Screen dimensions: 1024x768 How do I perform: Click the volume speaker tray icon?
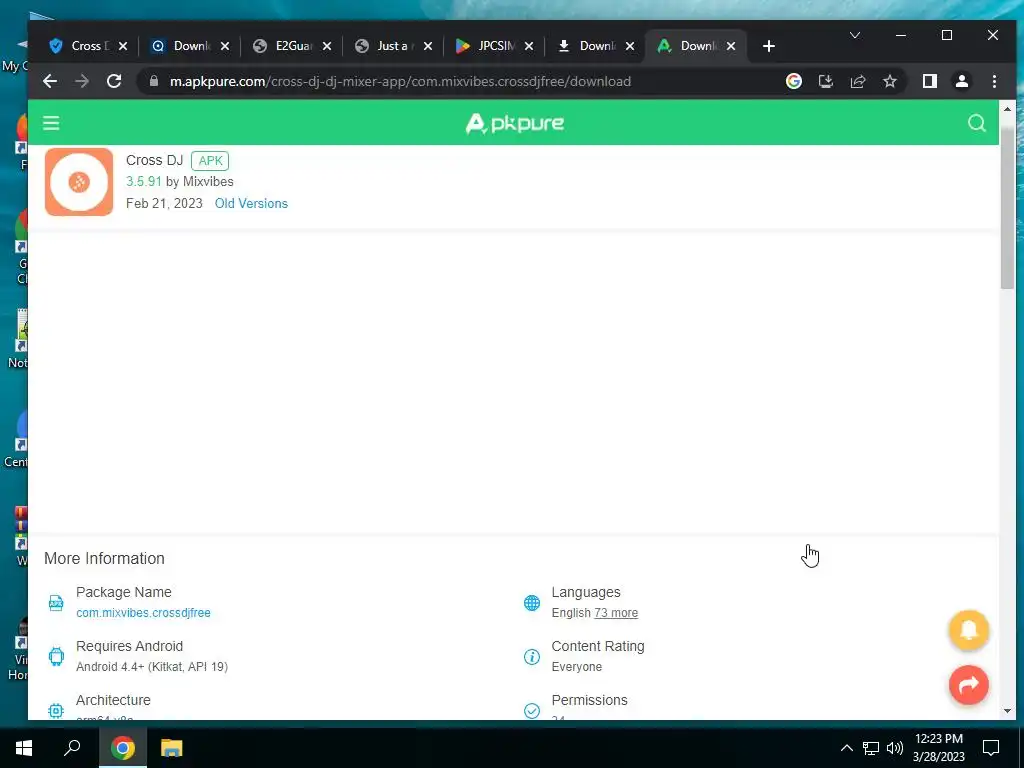point(895,748)
